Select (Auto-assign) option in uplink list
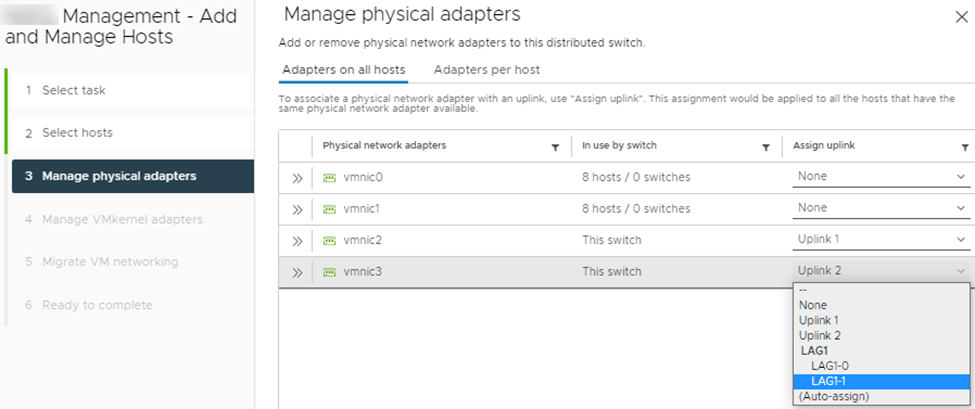975x409 pixels. point(834,396)
